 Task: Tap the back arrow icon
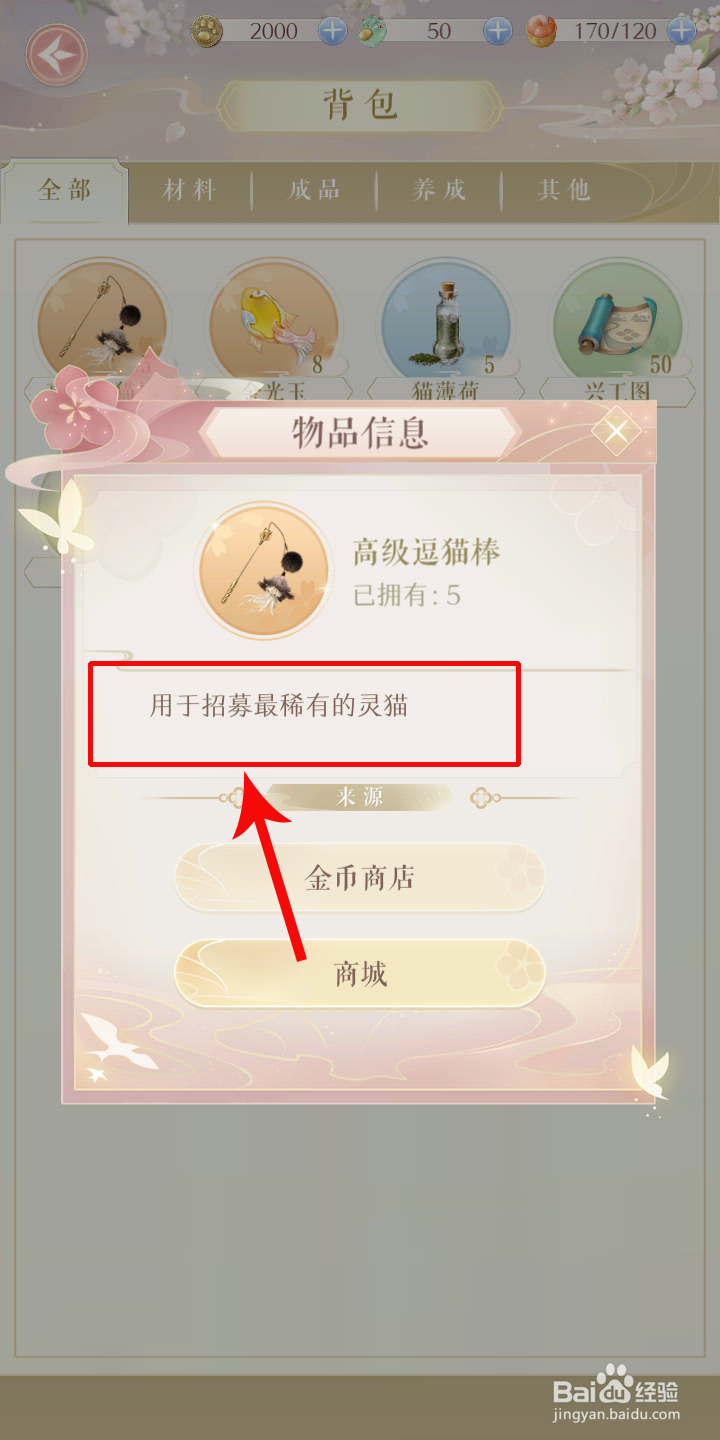click(57, 53)
